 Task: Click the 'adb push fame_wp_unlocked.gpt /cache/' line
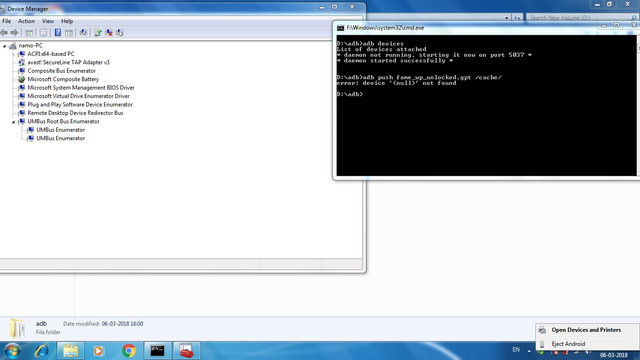click(419, 78)
